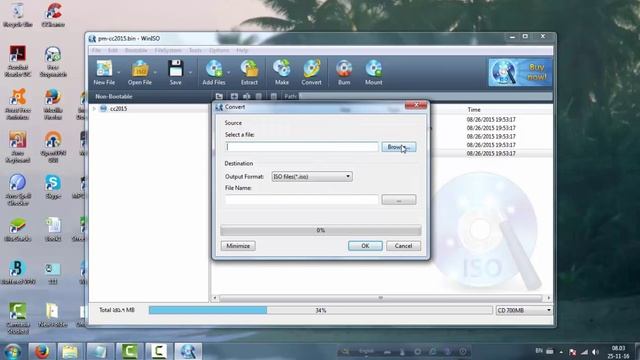Open the File menu
The image size is (640, 360).
(96, 50)
